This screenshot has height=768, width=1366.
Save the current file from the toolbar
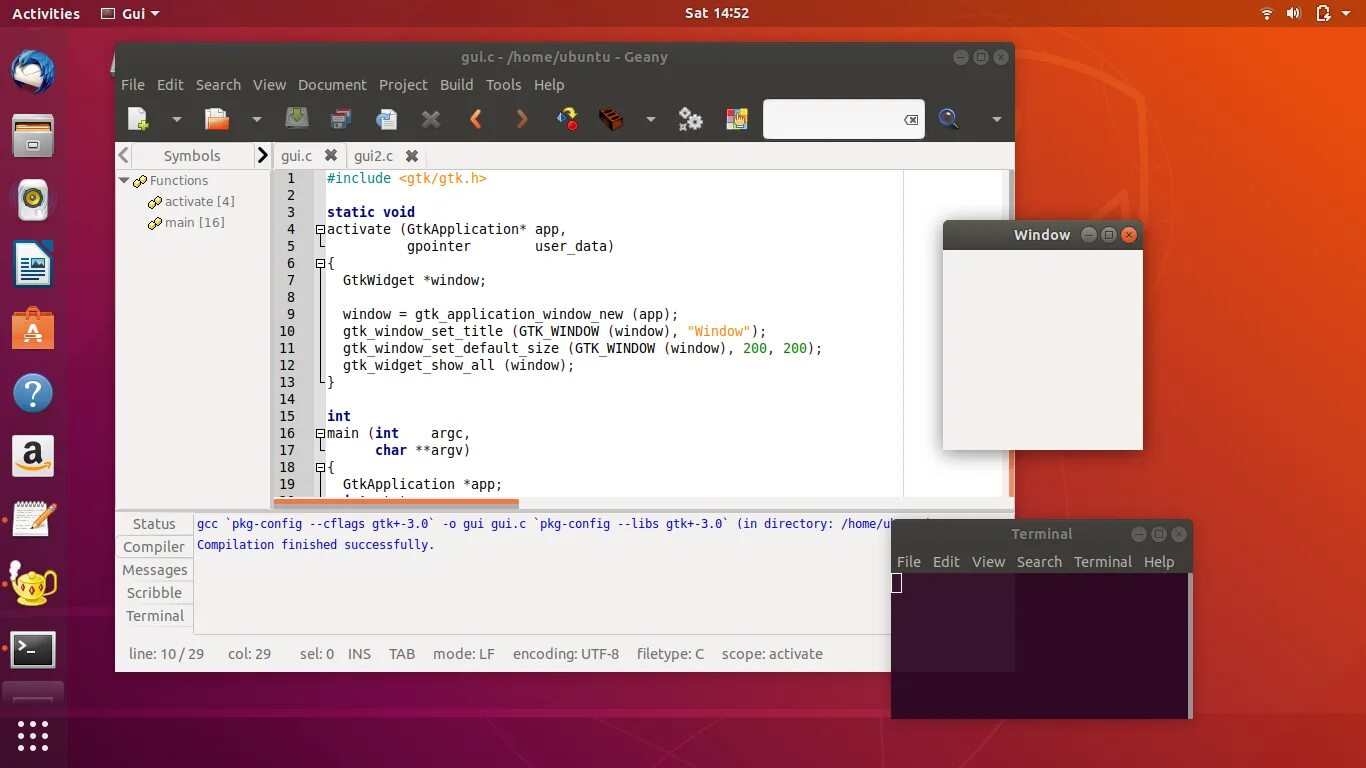(297, 119)
